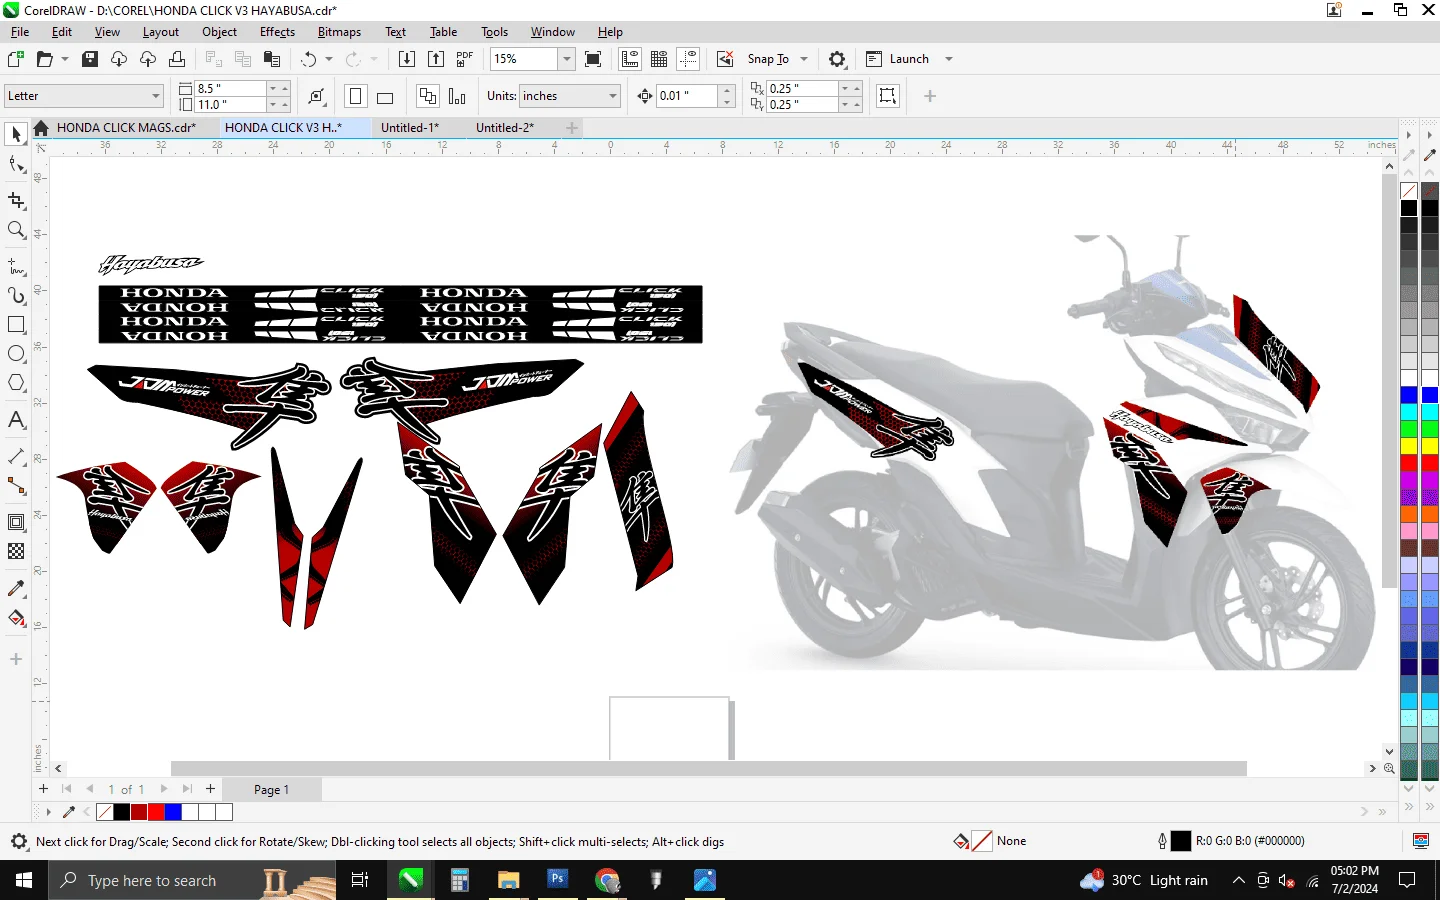Open the Object menu
Image resolution: width=1440 pixels, height=900 pixels.
pyautogui.click(x=219, y=32)
